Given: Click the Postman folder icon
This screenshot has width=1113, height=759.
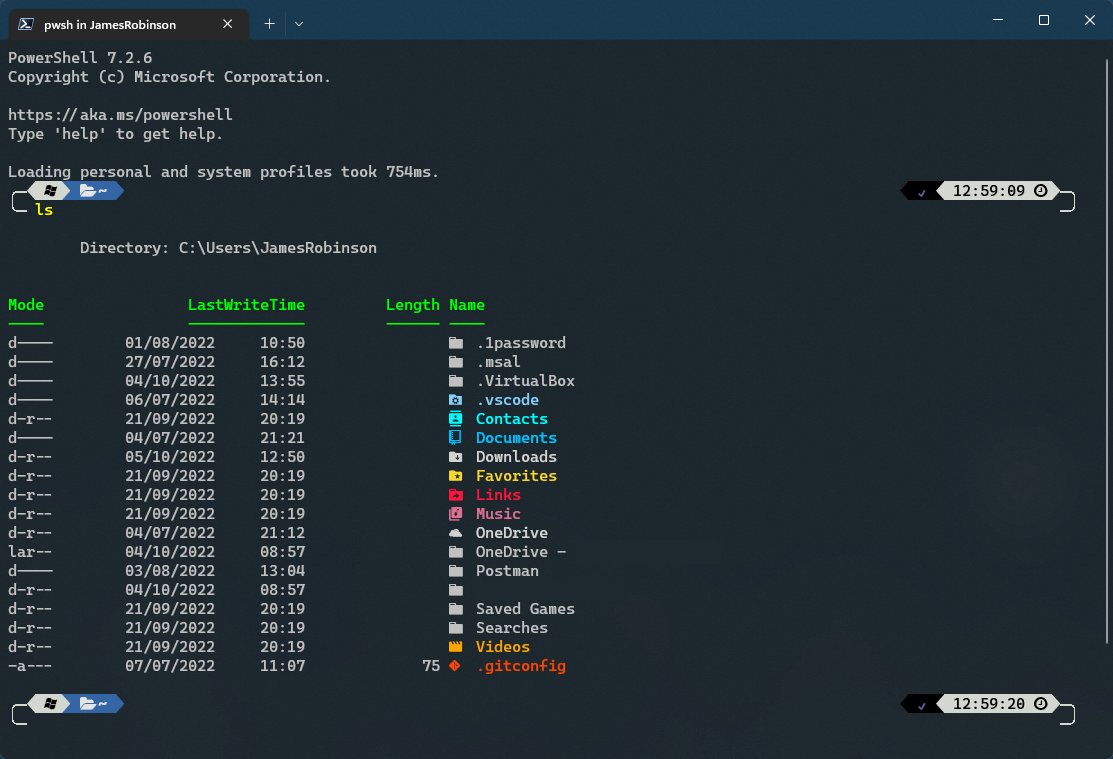Looking at the screenshot, I should (x=456, y=572).
